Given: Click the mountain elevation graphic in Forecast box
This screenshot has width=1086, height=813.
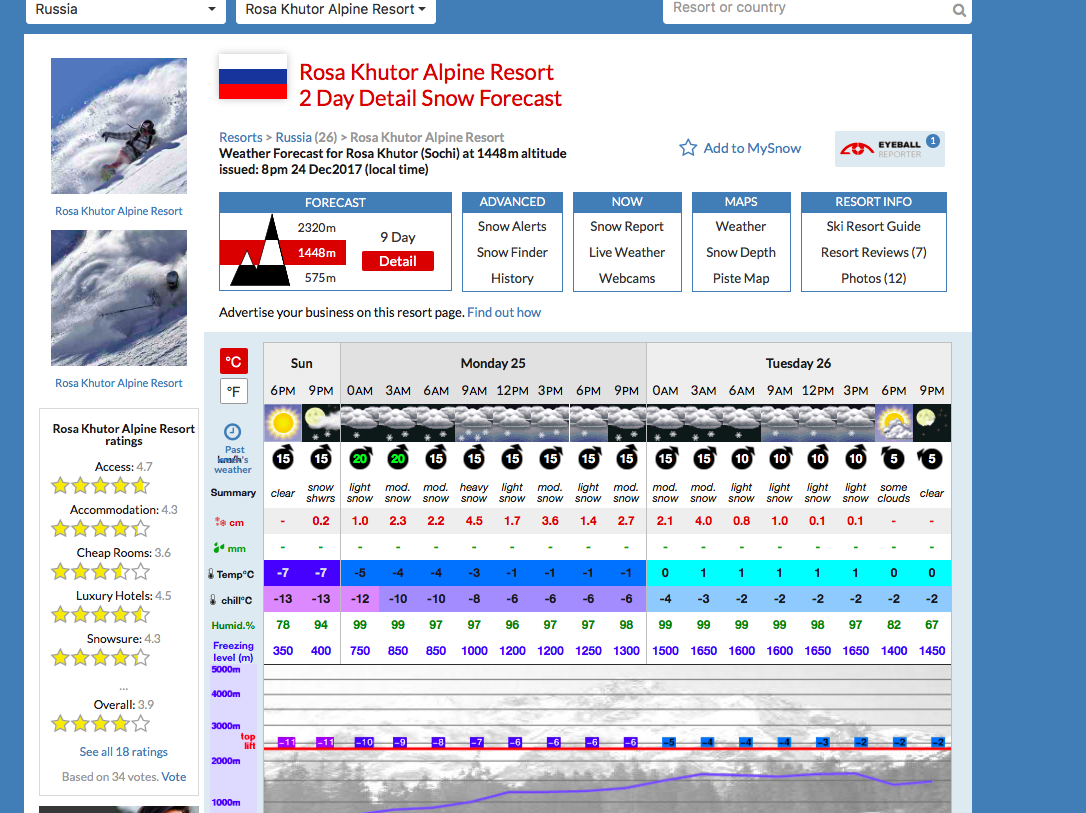Looking at the screenshot, I should point(260,251).
